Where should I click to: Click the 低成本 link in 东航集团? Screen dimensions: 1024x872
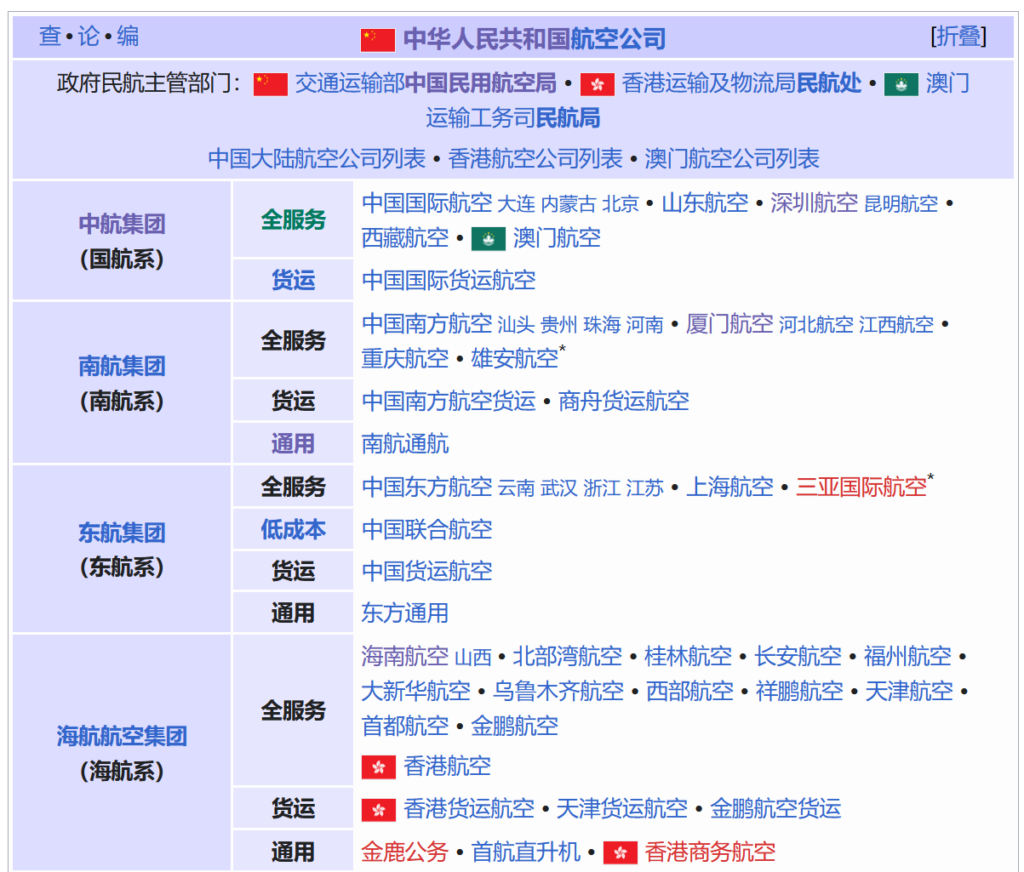coord(293,529)
